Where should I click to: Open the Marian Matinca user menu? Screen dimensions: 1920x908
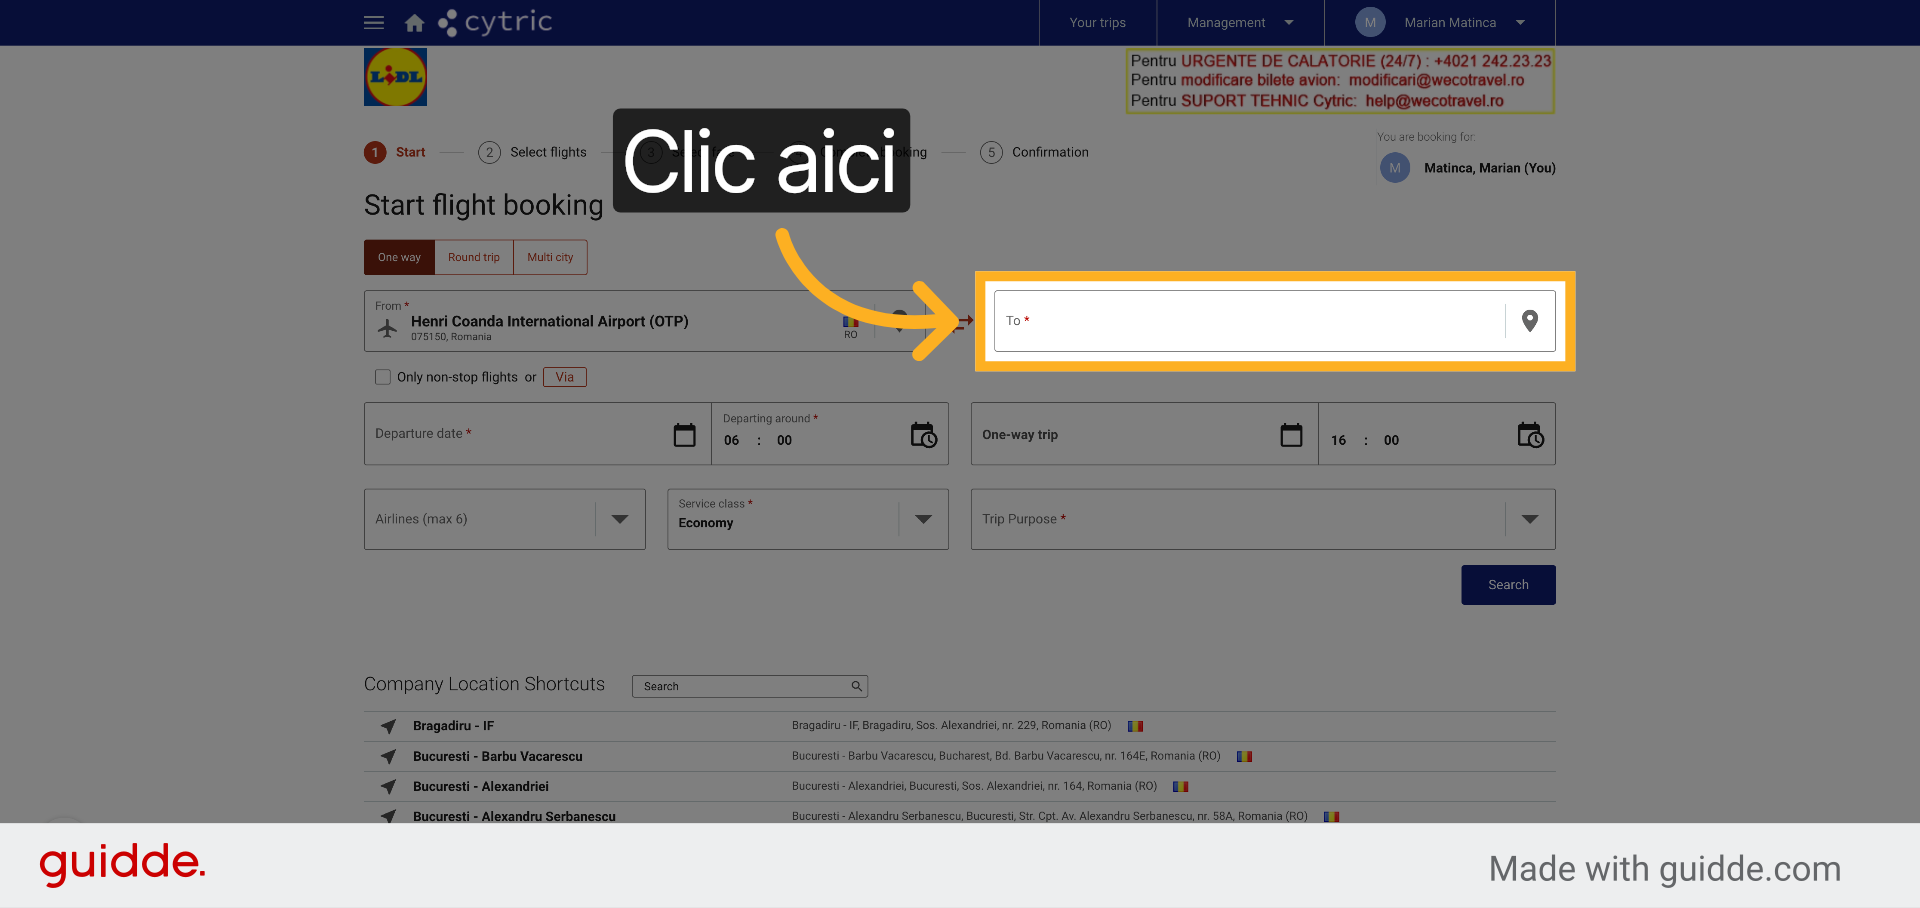tap(1440, 22)
